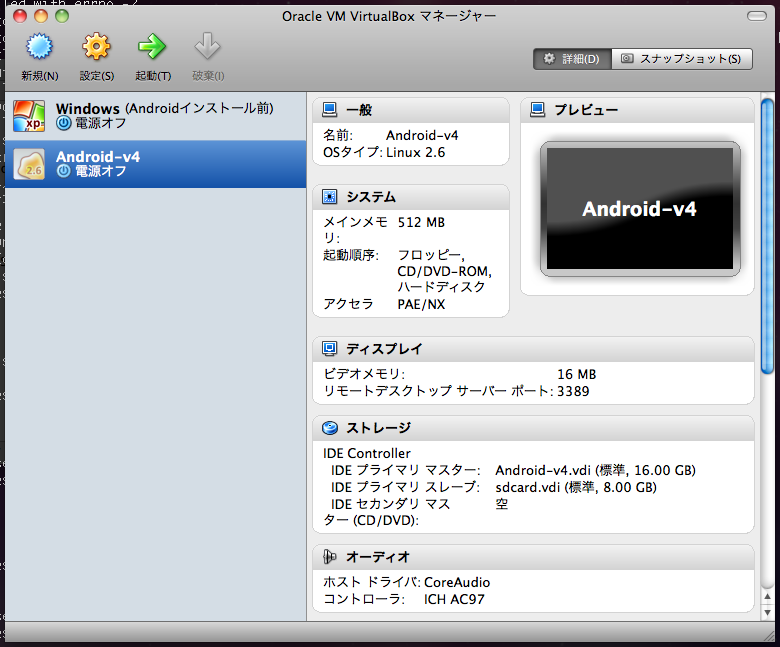Open 設定(S) settings gear icon
Image resolution: width=780 pixels, height=647 pixels.
(x=96, y=46)
